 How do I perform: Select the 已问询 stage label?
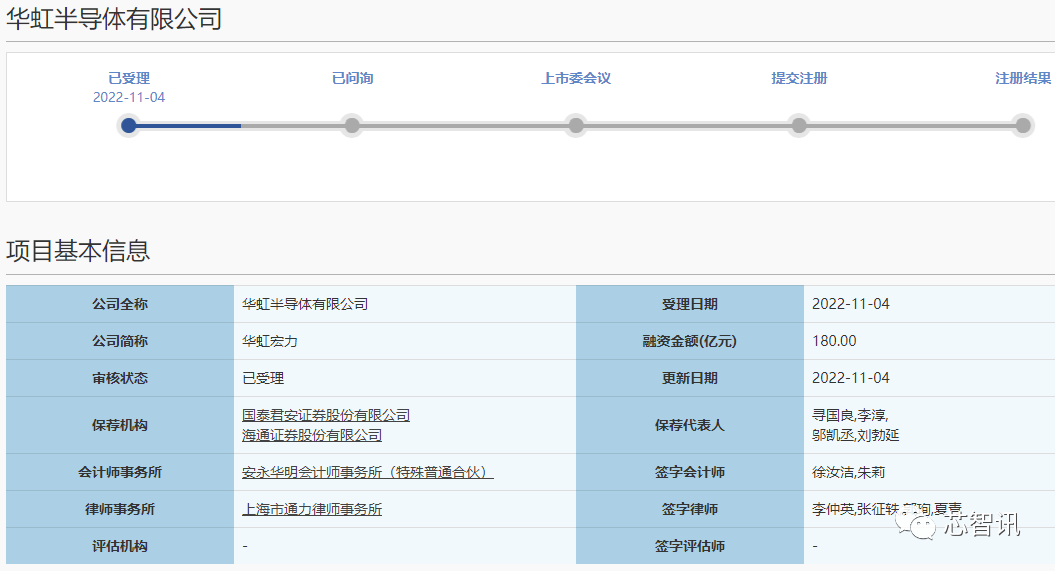click(353, 78)
